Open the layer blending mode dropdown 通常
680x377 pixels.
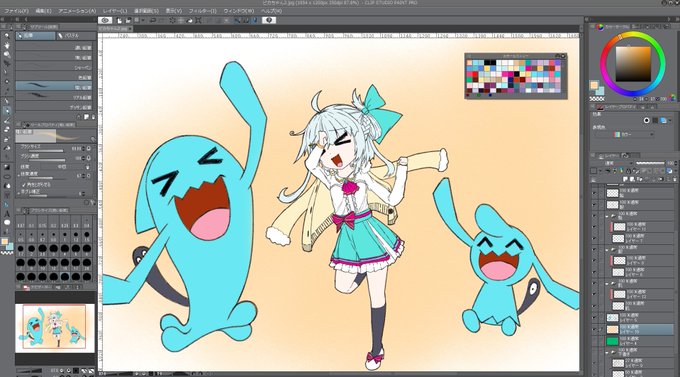(612, 163)
